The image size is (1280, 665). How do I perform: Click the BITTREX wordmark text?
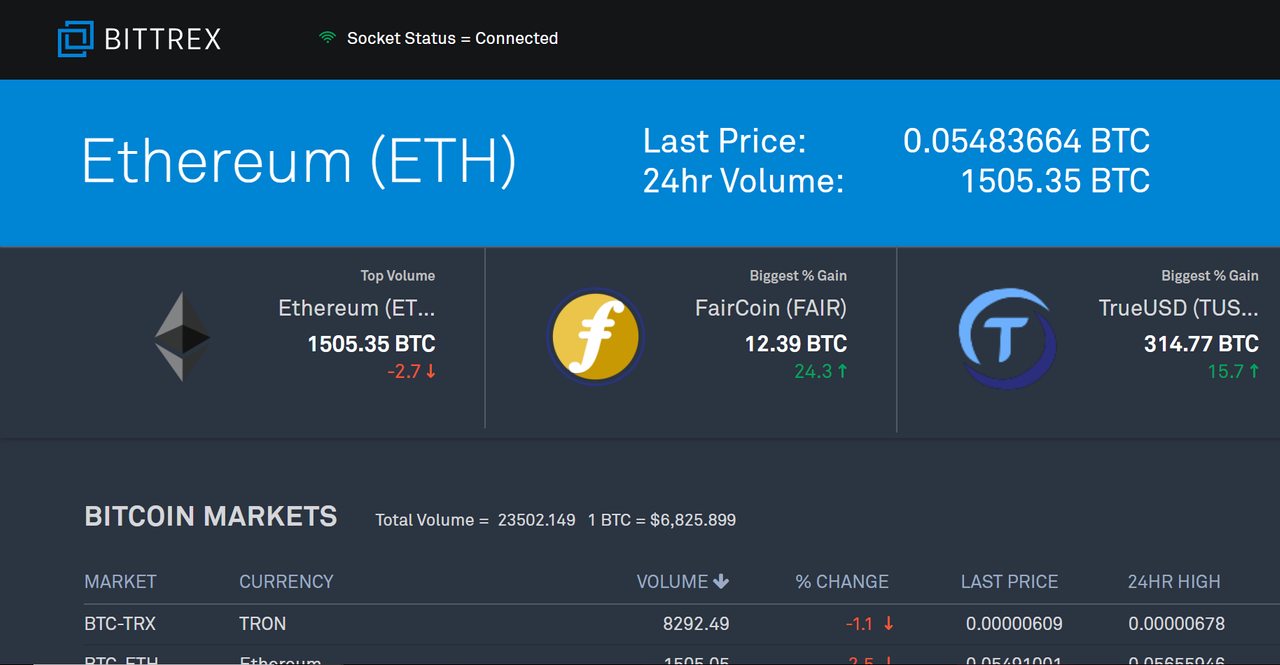point(163,39)
